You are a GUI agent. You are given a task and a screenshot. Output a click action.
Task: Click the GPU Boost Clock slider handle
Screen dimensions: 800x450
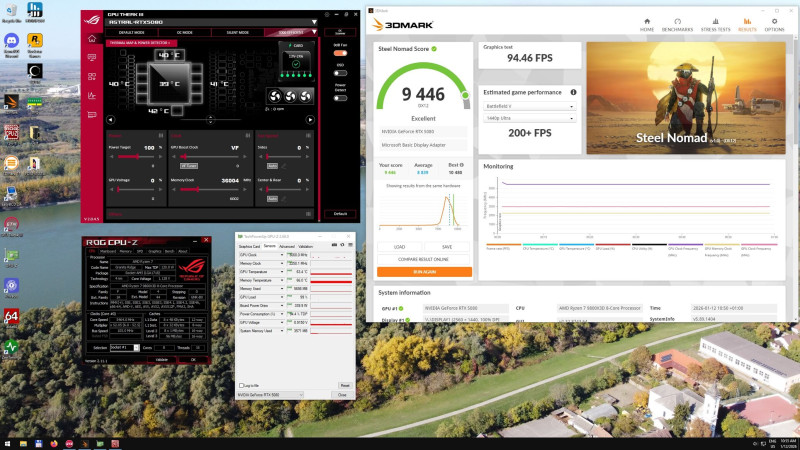coord(184,157)
